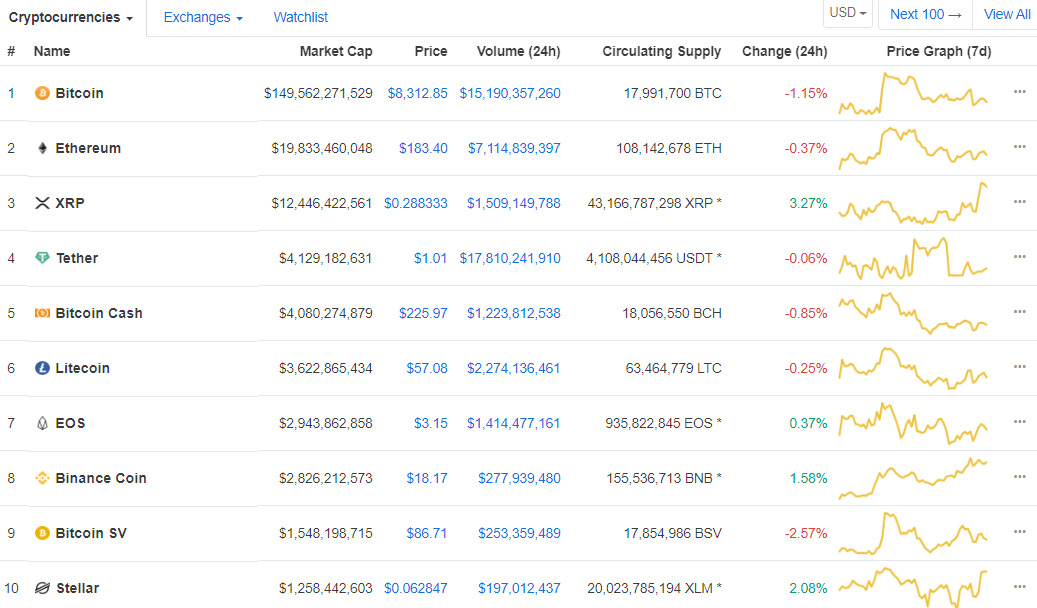Open the more options menu for Litecoin
Image resolution: width=1037 pixels, height=608 pixels.
click(x=1019, y=367)
